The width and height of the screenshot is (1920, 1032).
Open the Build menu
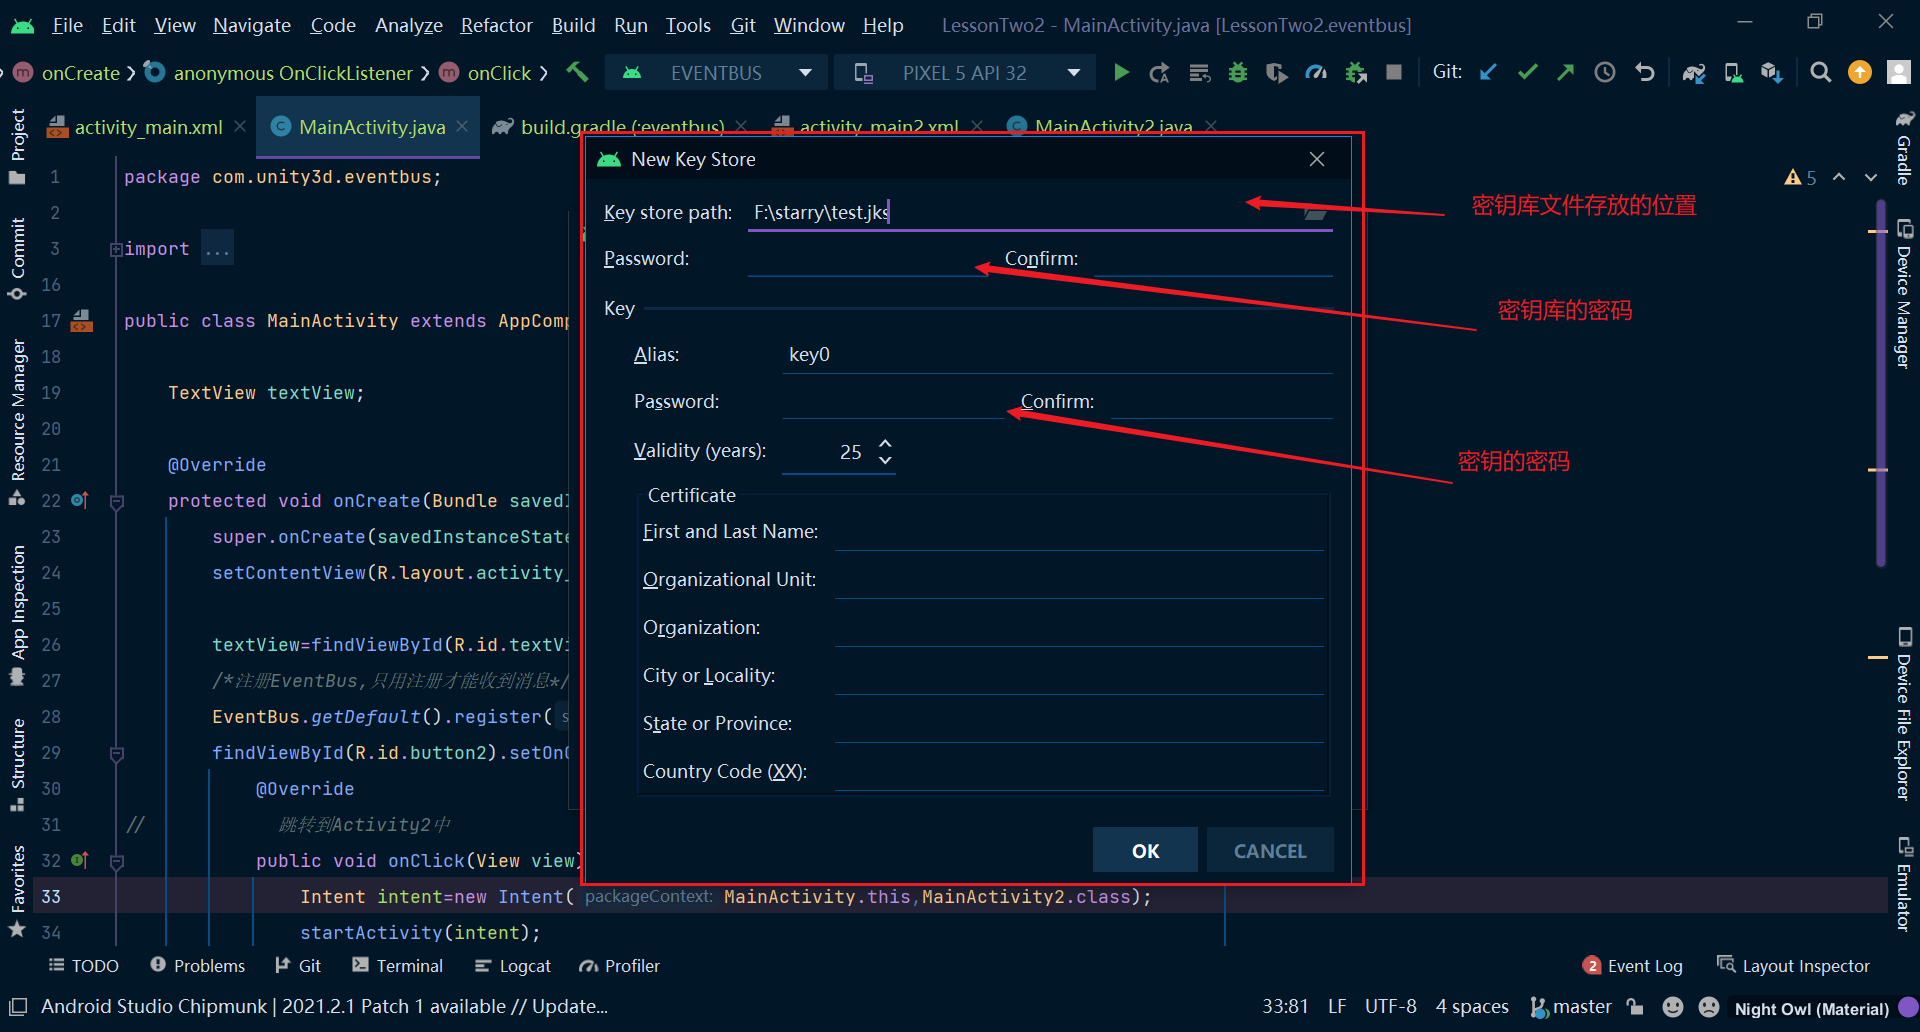pyautogui.click(x=573, y=25)
